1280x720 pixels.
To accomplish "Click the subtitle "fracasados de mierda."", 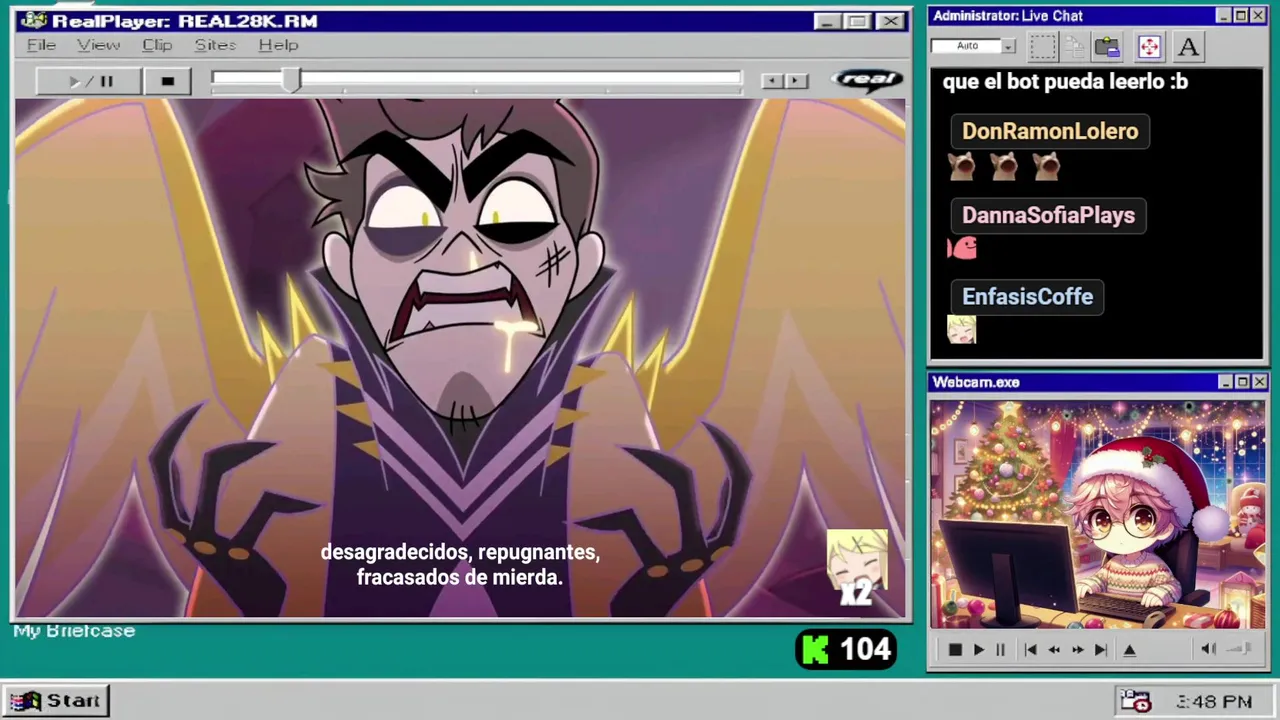I will tap(460, 577).
